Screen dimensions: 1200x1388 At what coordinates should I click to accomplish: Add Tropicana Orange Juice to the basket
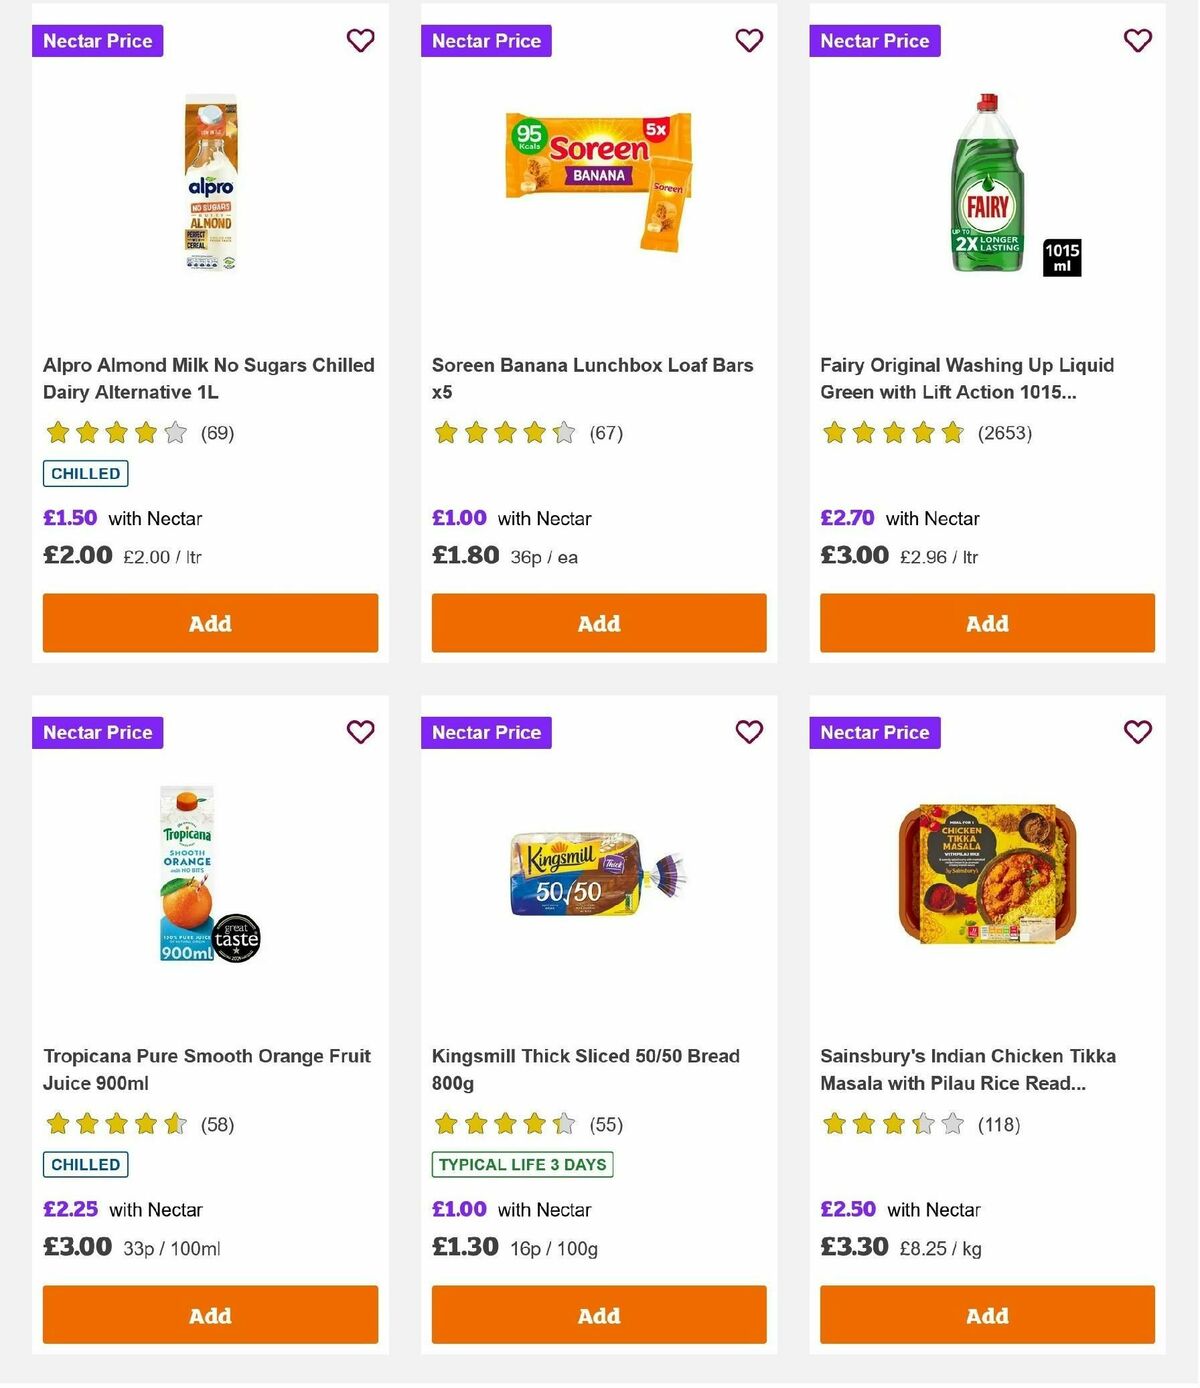210,1315
